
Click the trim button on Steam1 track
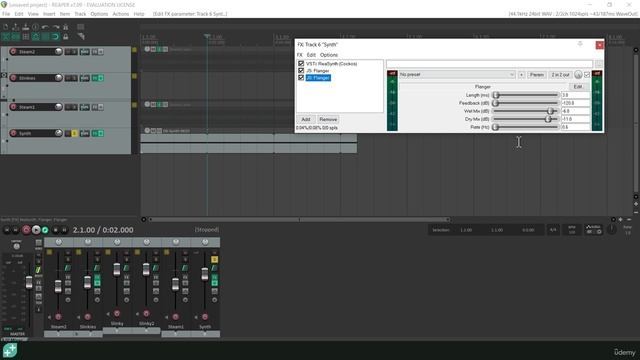coord(84,107)
